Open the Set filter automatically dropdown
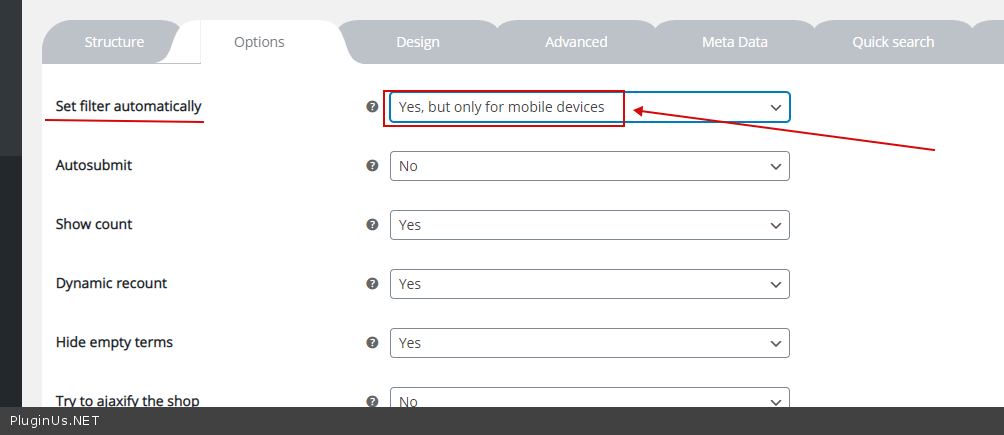Viewport: 1004px width, 435px height. tap(589, 107)
